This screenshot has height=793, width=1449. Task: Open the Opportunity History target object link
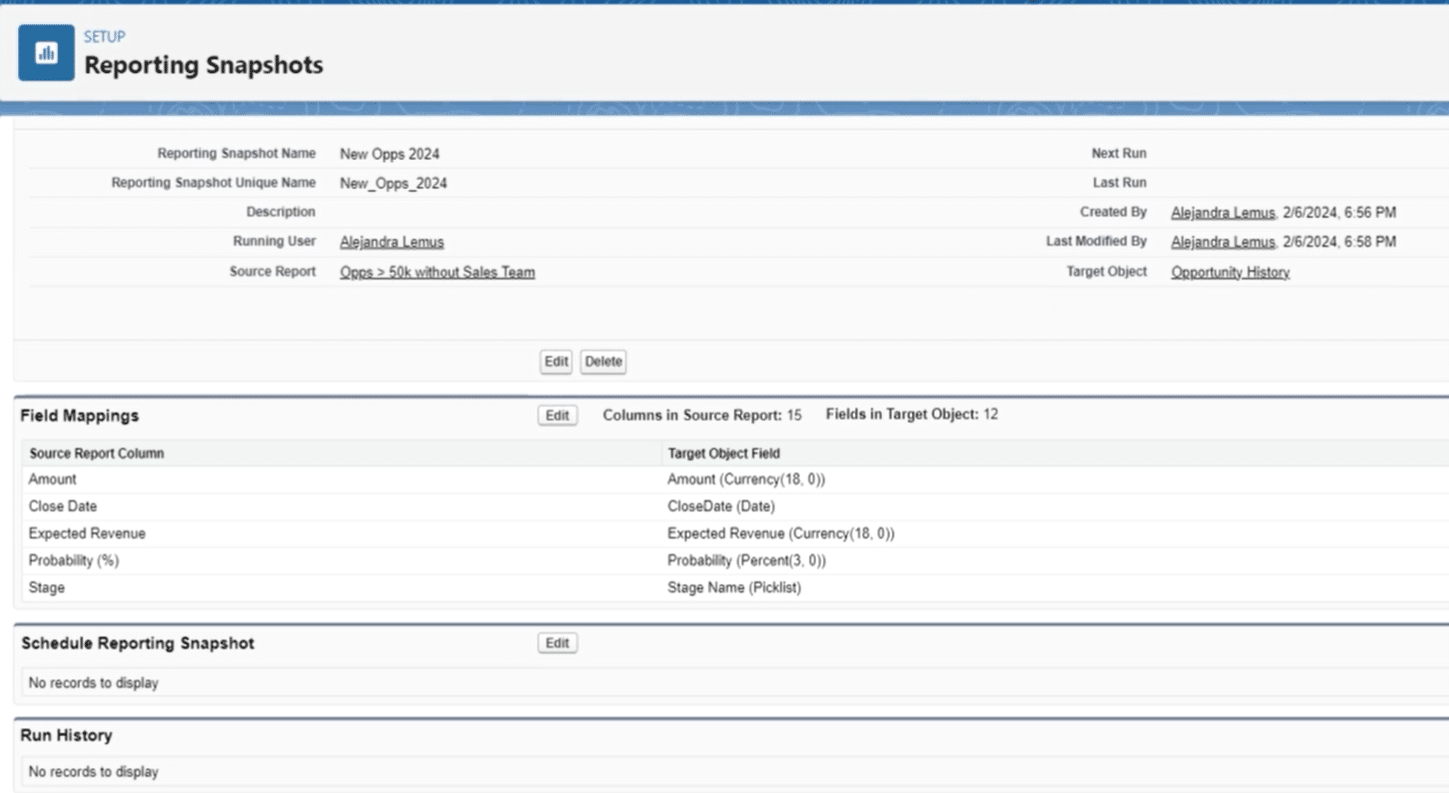1230,272
